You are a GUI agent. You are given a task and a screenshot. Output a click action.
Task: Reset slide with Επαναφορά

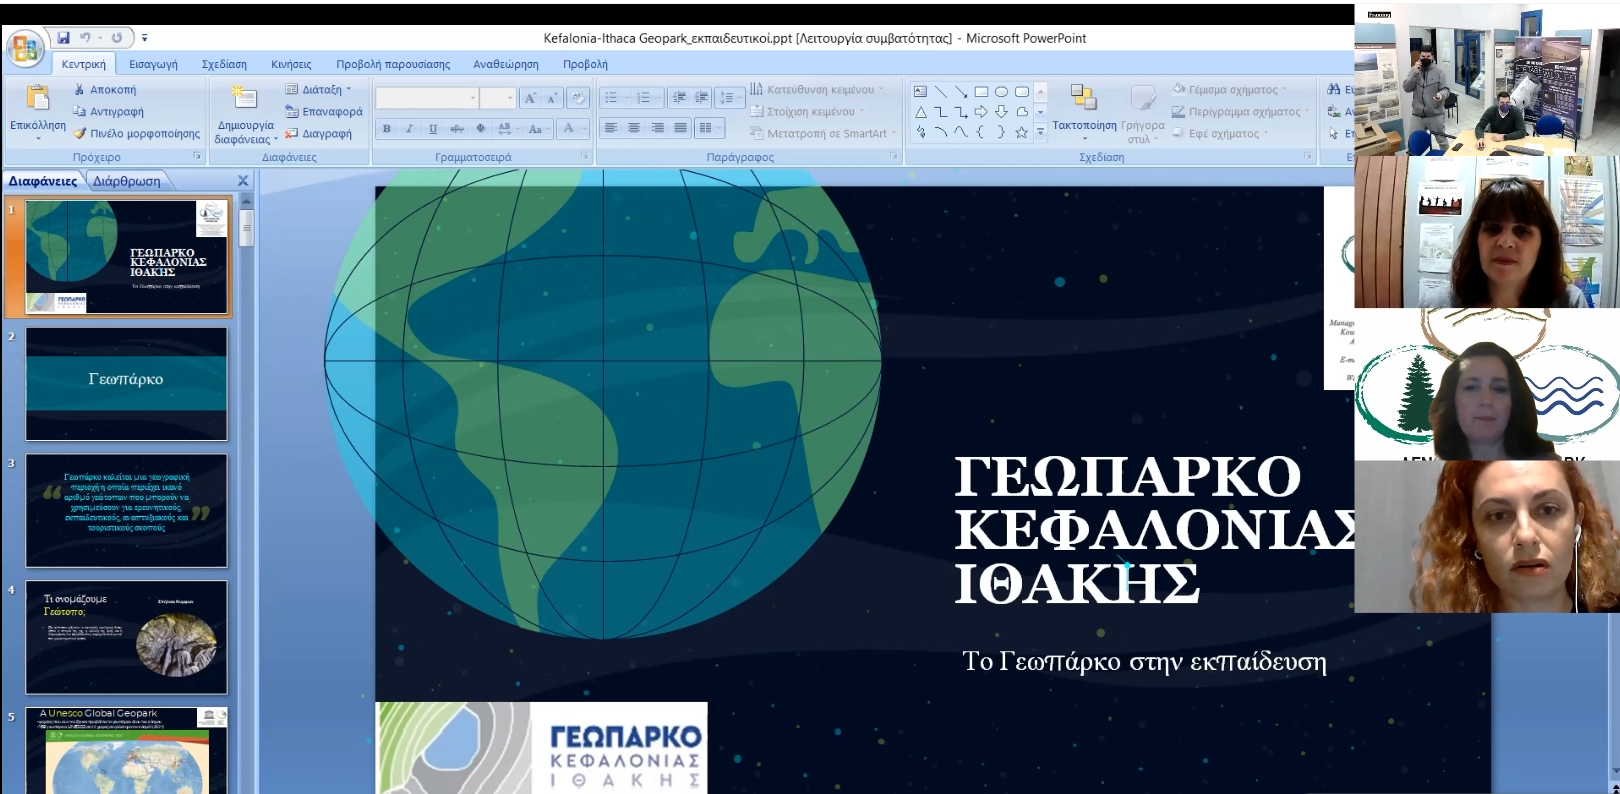324,111
